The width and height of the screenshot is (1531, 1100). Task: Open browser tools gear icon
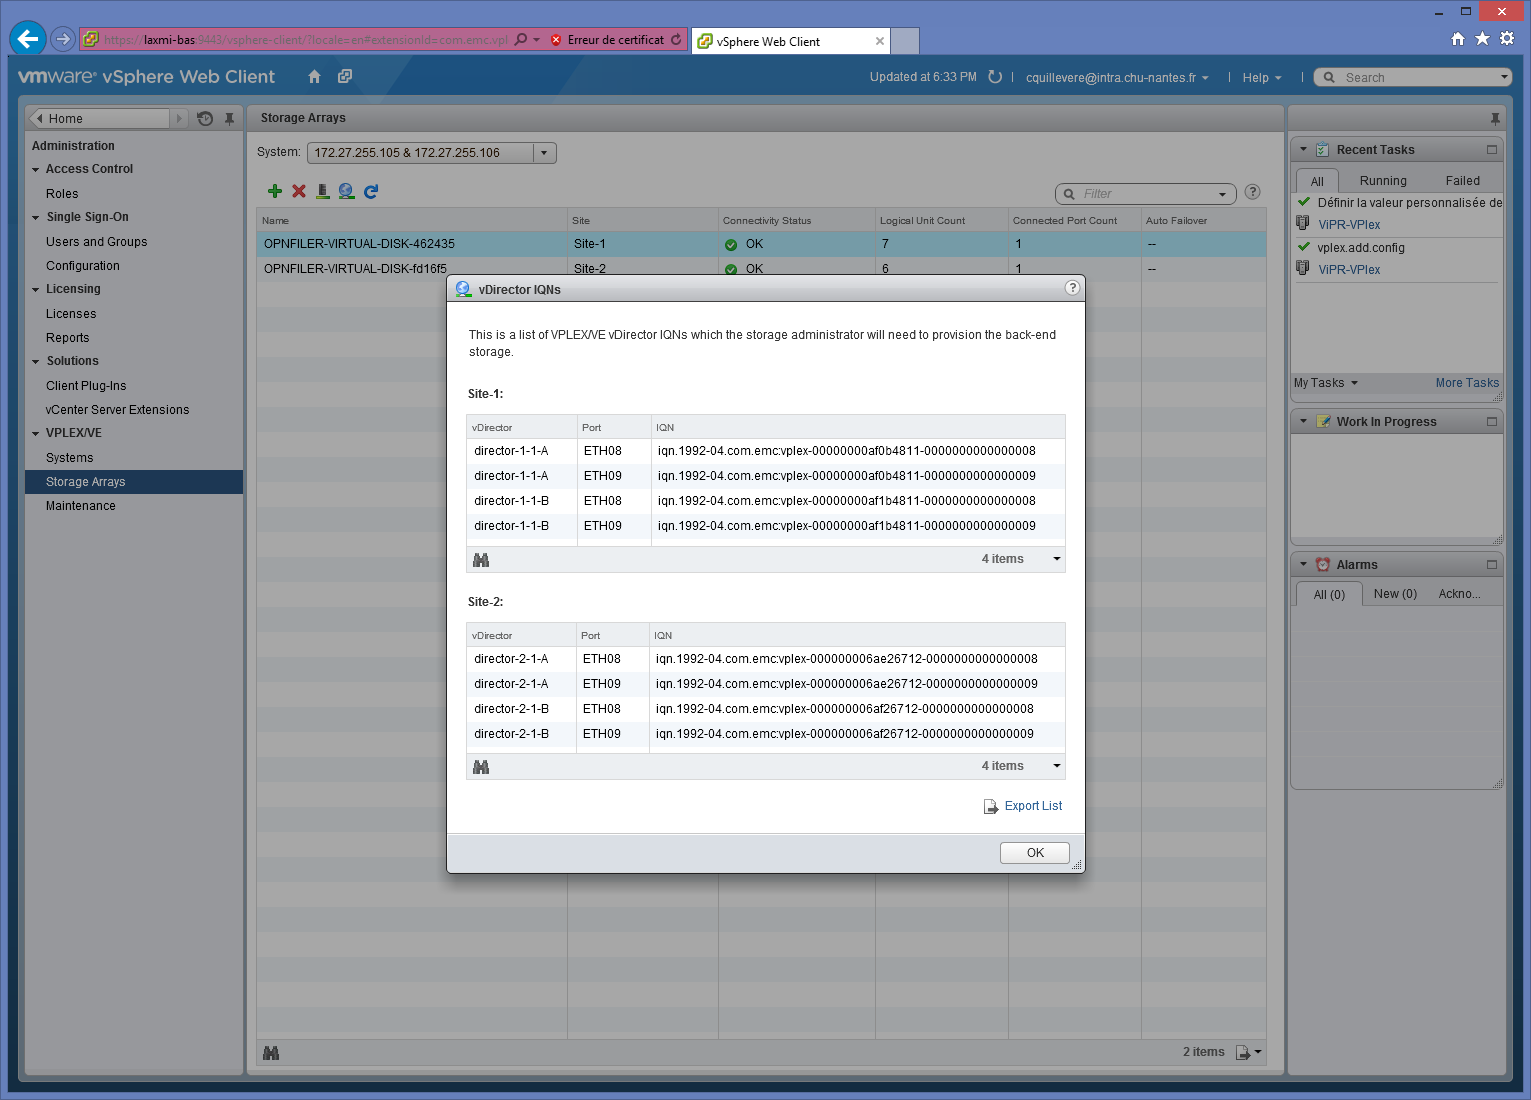[1507, 38]
